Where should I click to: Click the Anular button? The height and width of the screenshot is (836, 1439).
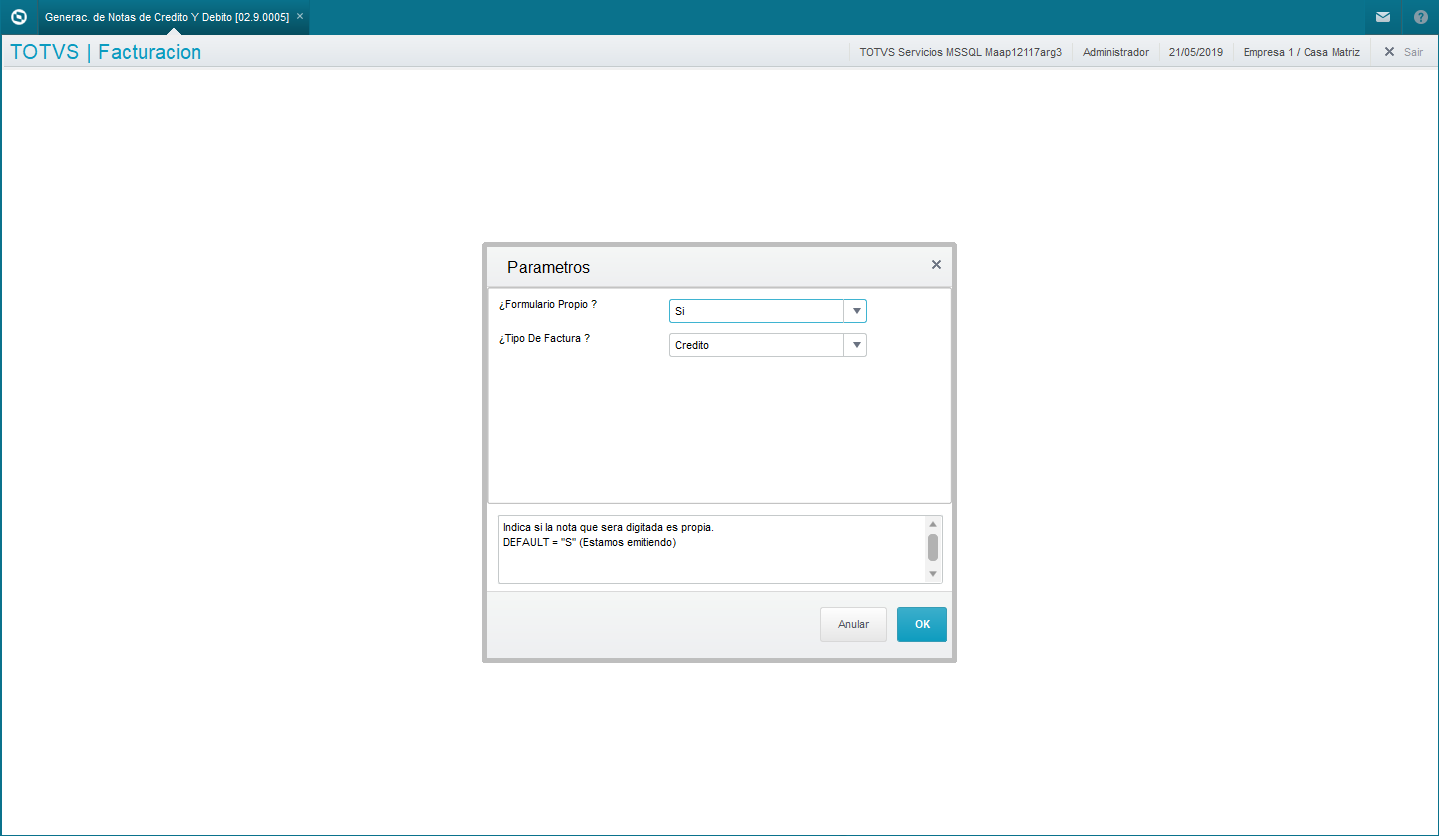click(853, 624)
